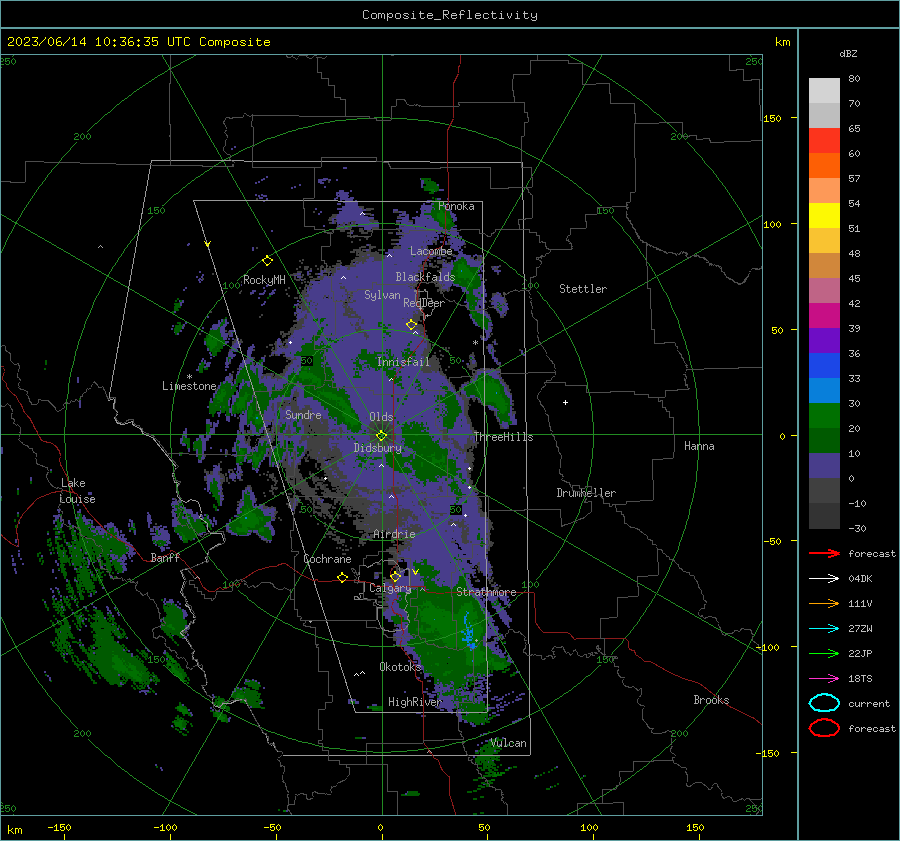Click the Vulcan town label

509,743
